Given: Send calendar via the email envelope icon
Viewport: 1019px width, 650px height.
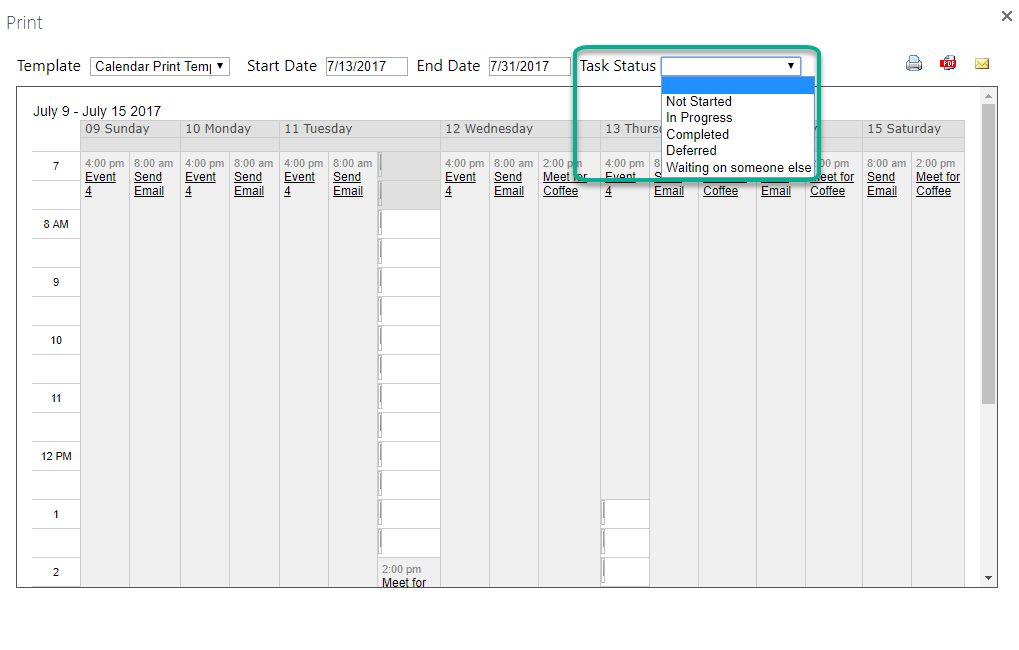Looking at the screenshot, I should [982, 64].
